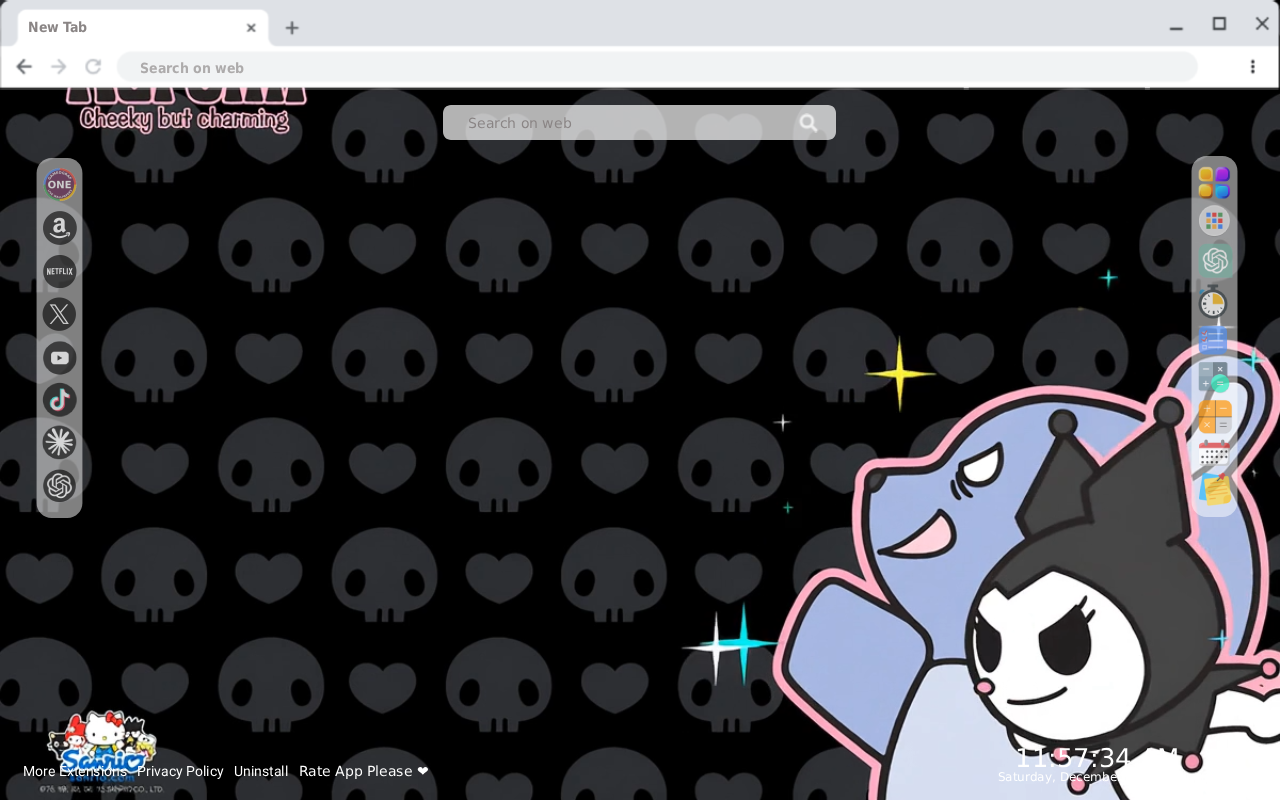Launch the TikTok shortcut icon
The width and height of the screenshot is (1280, 800).
click(59, 400)
